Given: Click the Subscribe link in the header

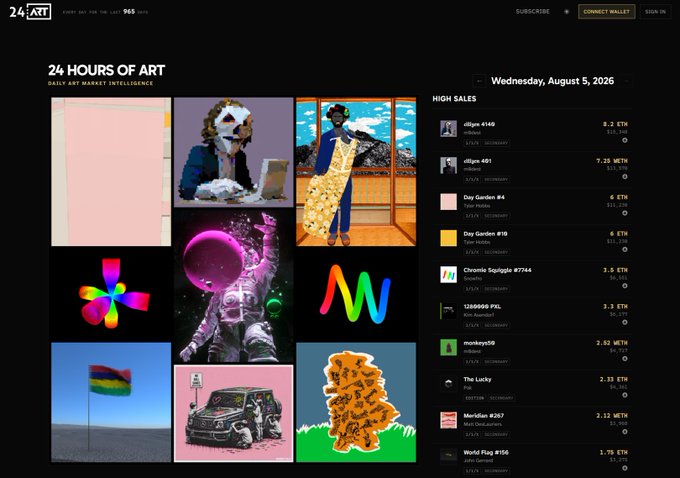Looking at the screenshot, I should (x=533, y=12).
